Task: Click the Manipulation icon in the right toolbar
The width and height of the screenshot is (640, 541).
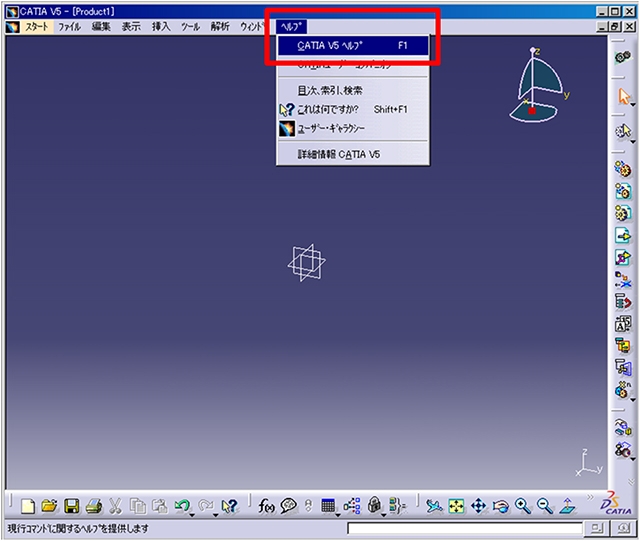Action: point(623,428)
